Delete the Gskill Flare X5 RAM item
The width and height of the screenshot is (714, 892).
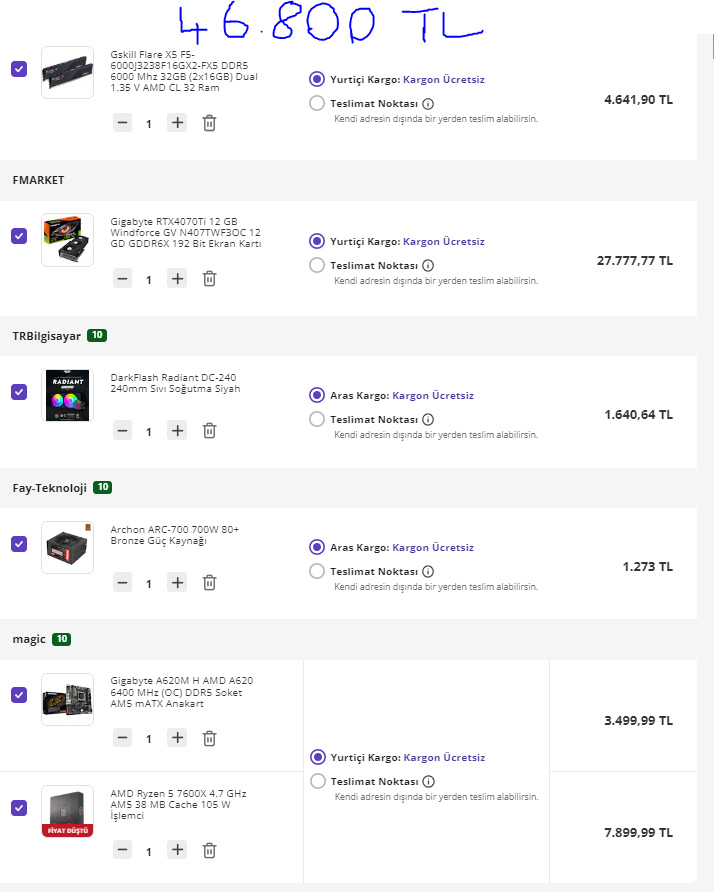209,123
